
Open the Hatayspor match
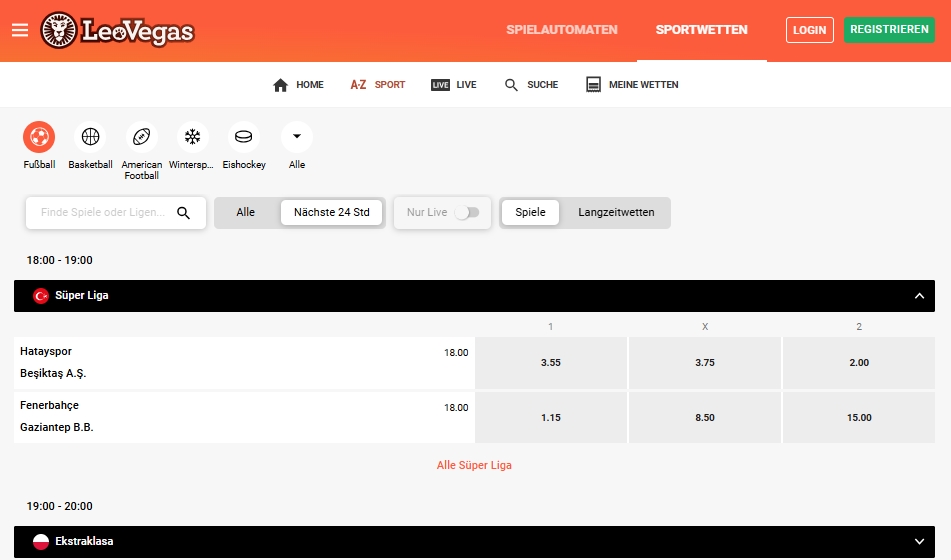pos(46,351)
